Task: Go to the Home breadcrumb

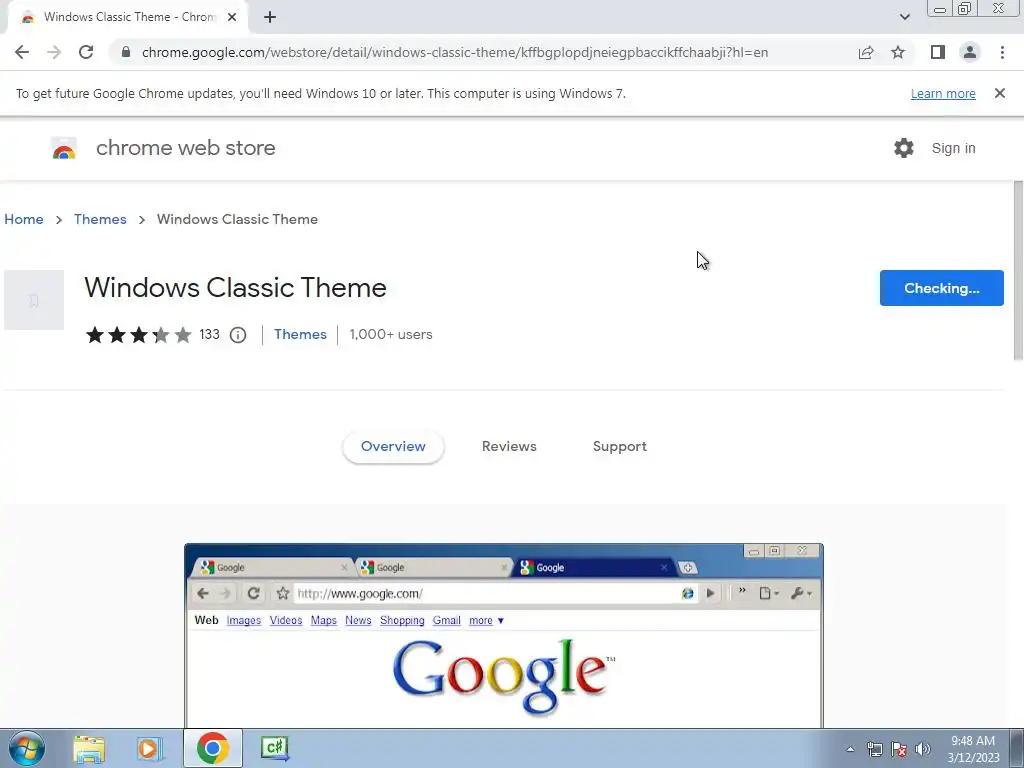Action: coord(24,219)
